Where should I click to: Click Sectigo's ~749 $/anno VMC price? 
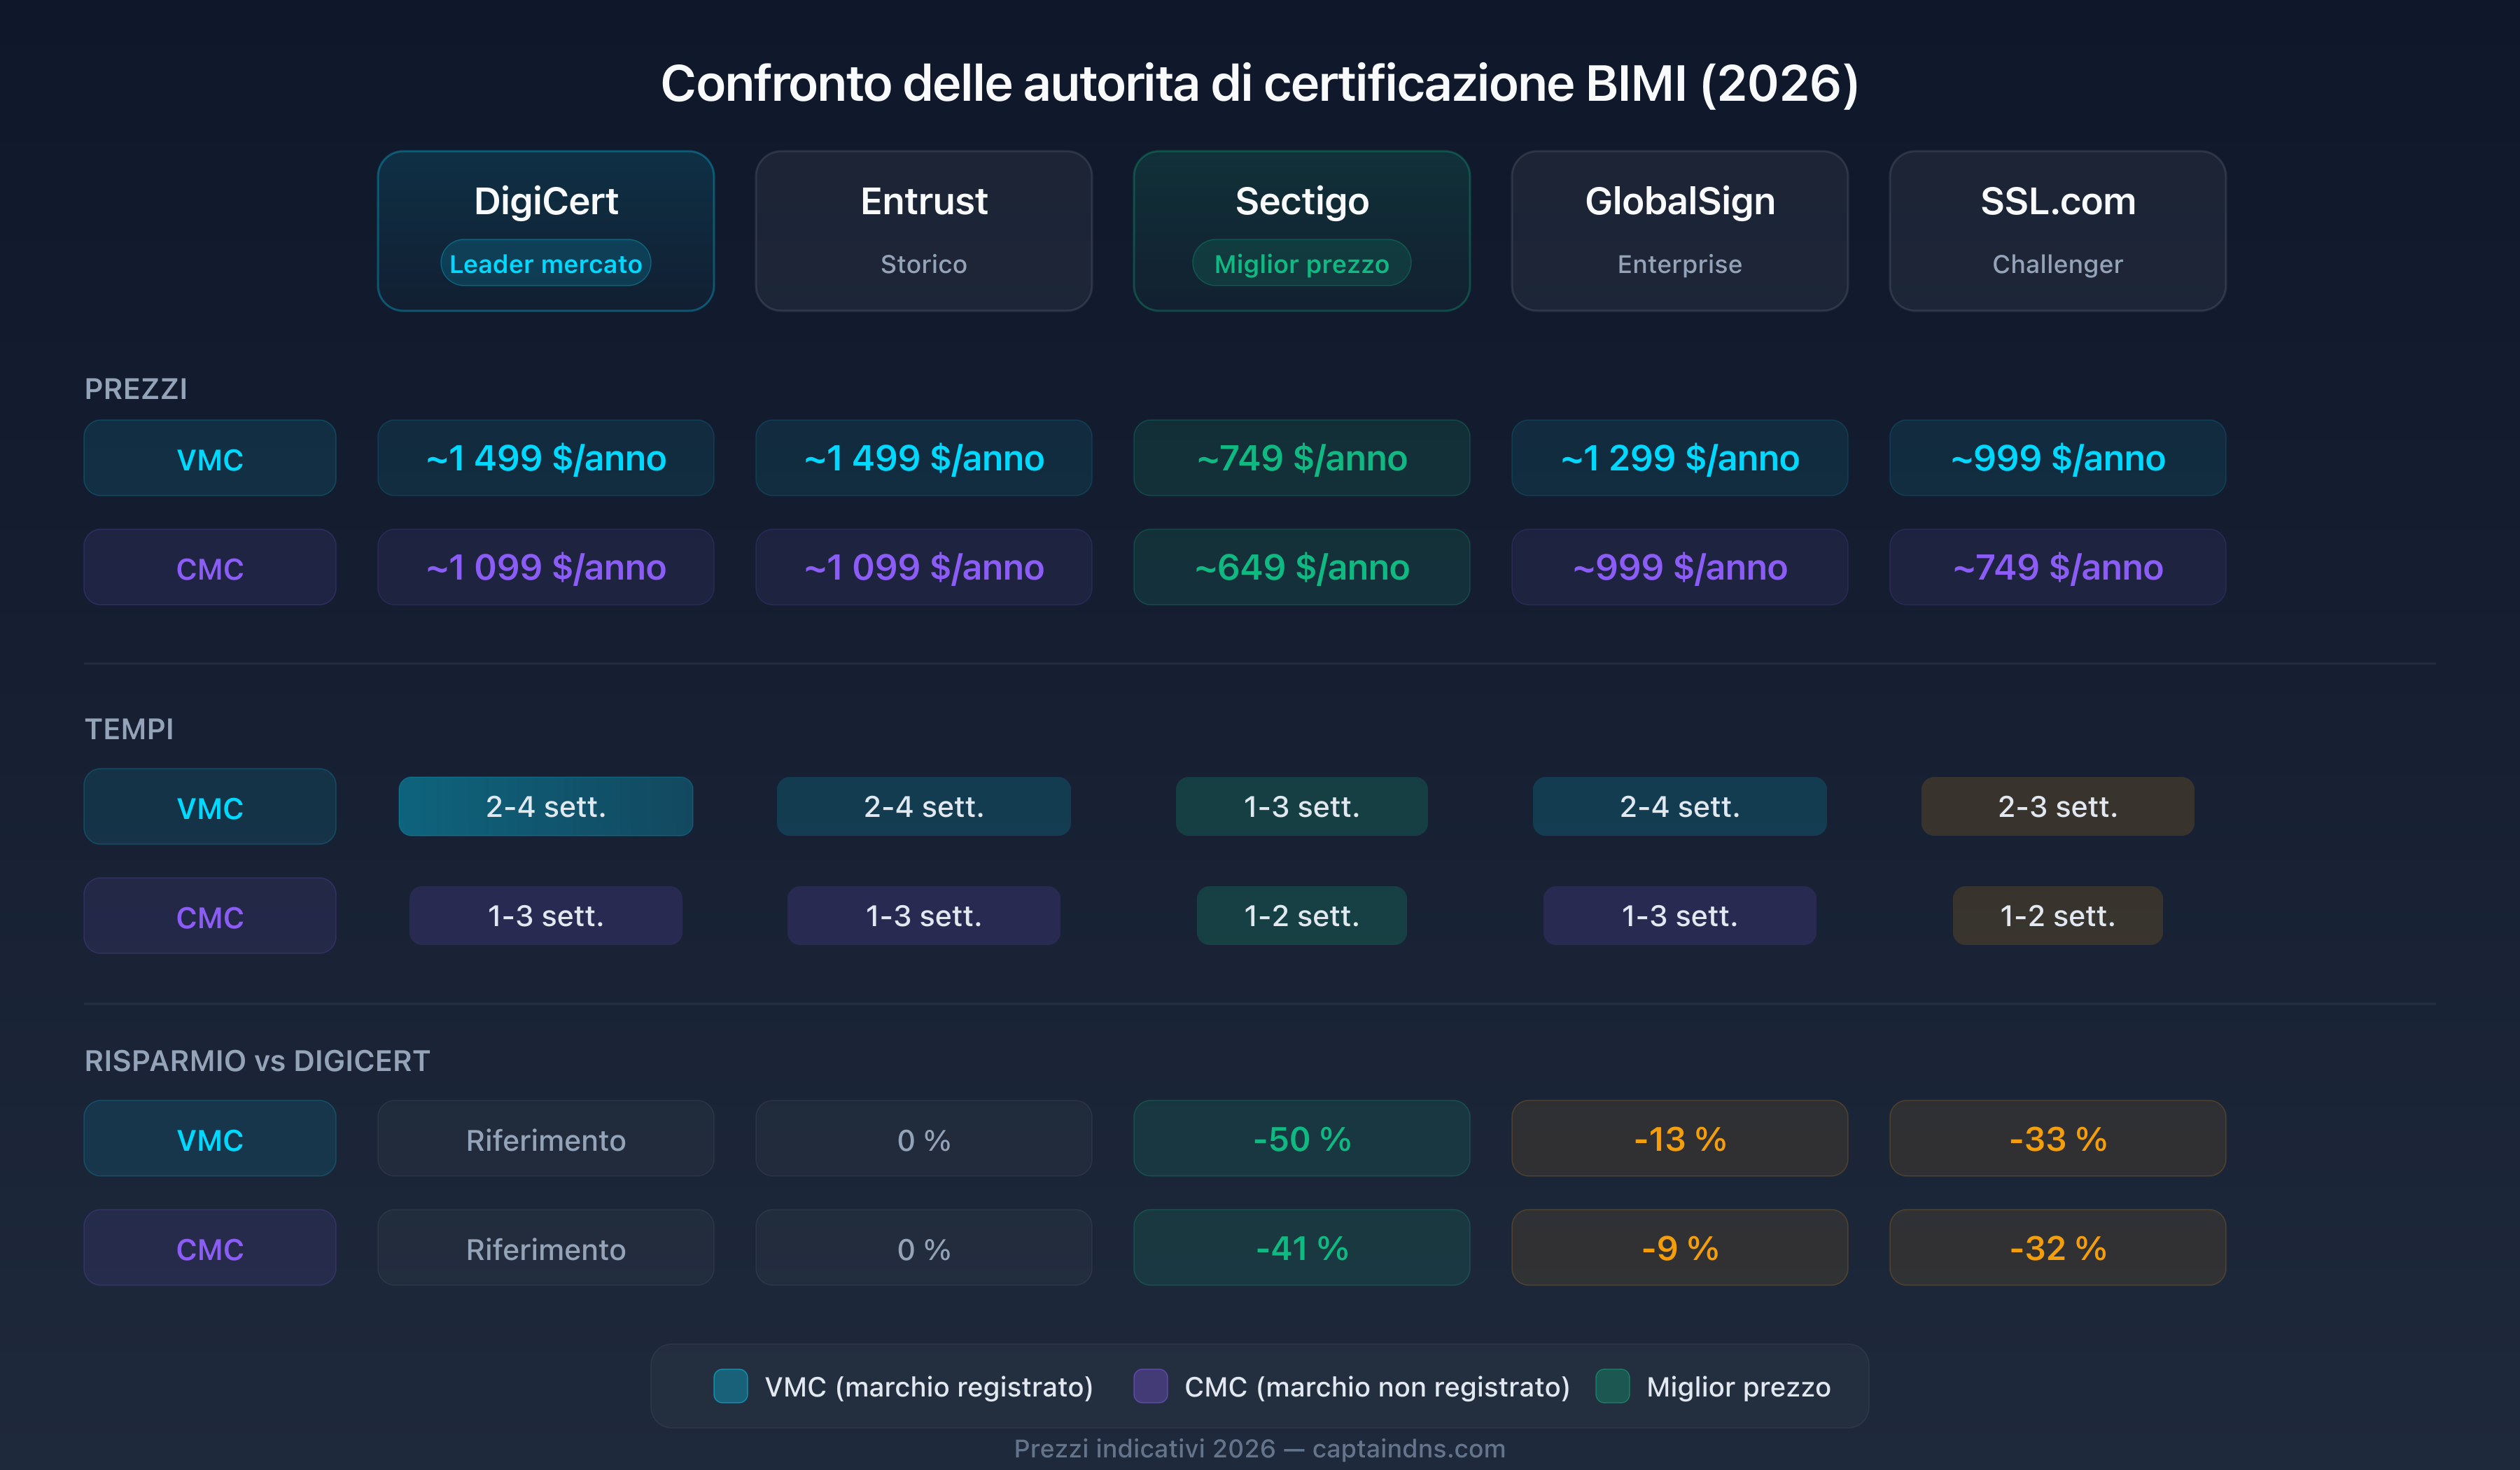click(1301, 458)
